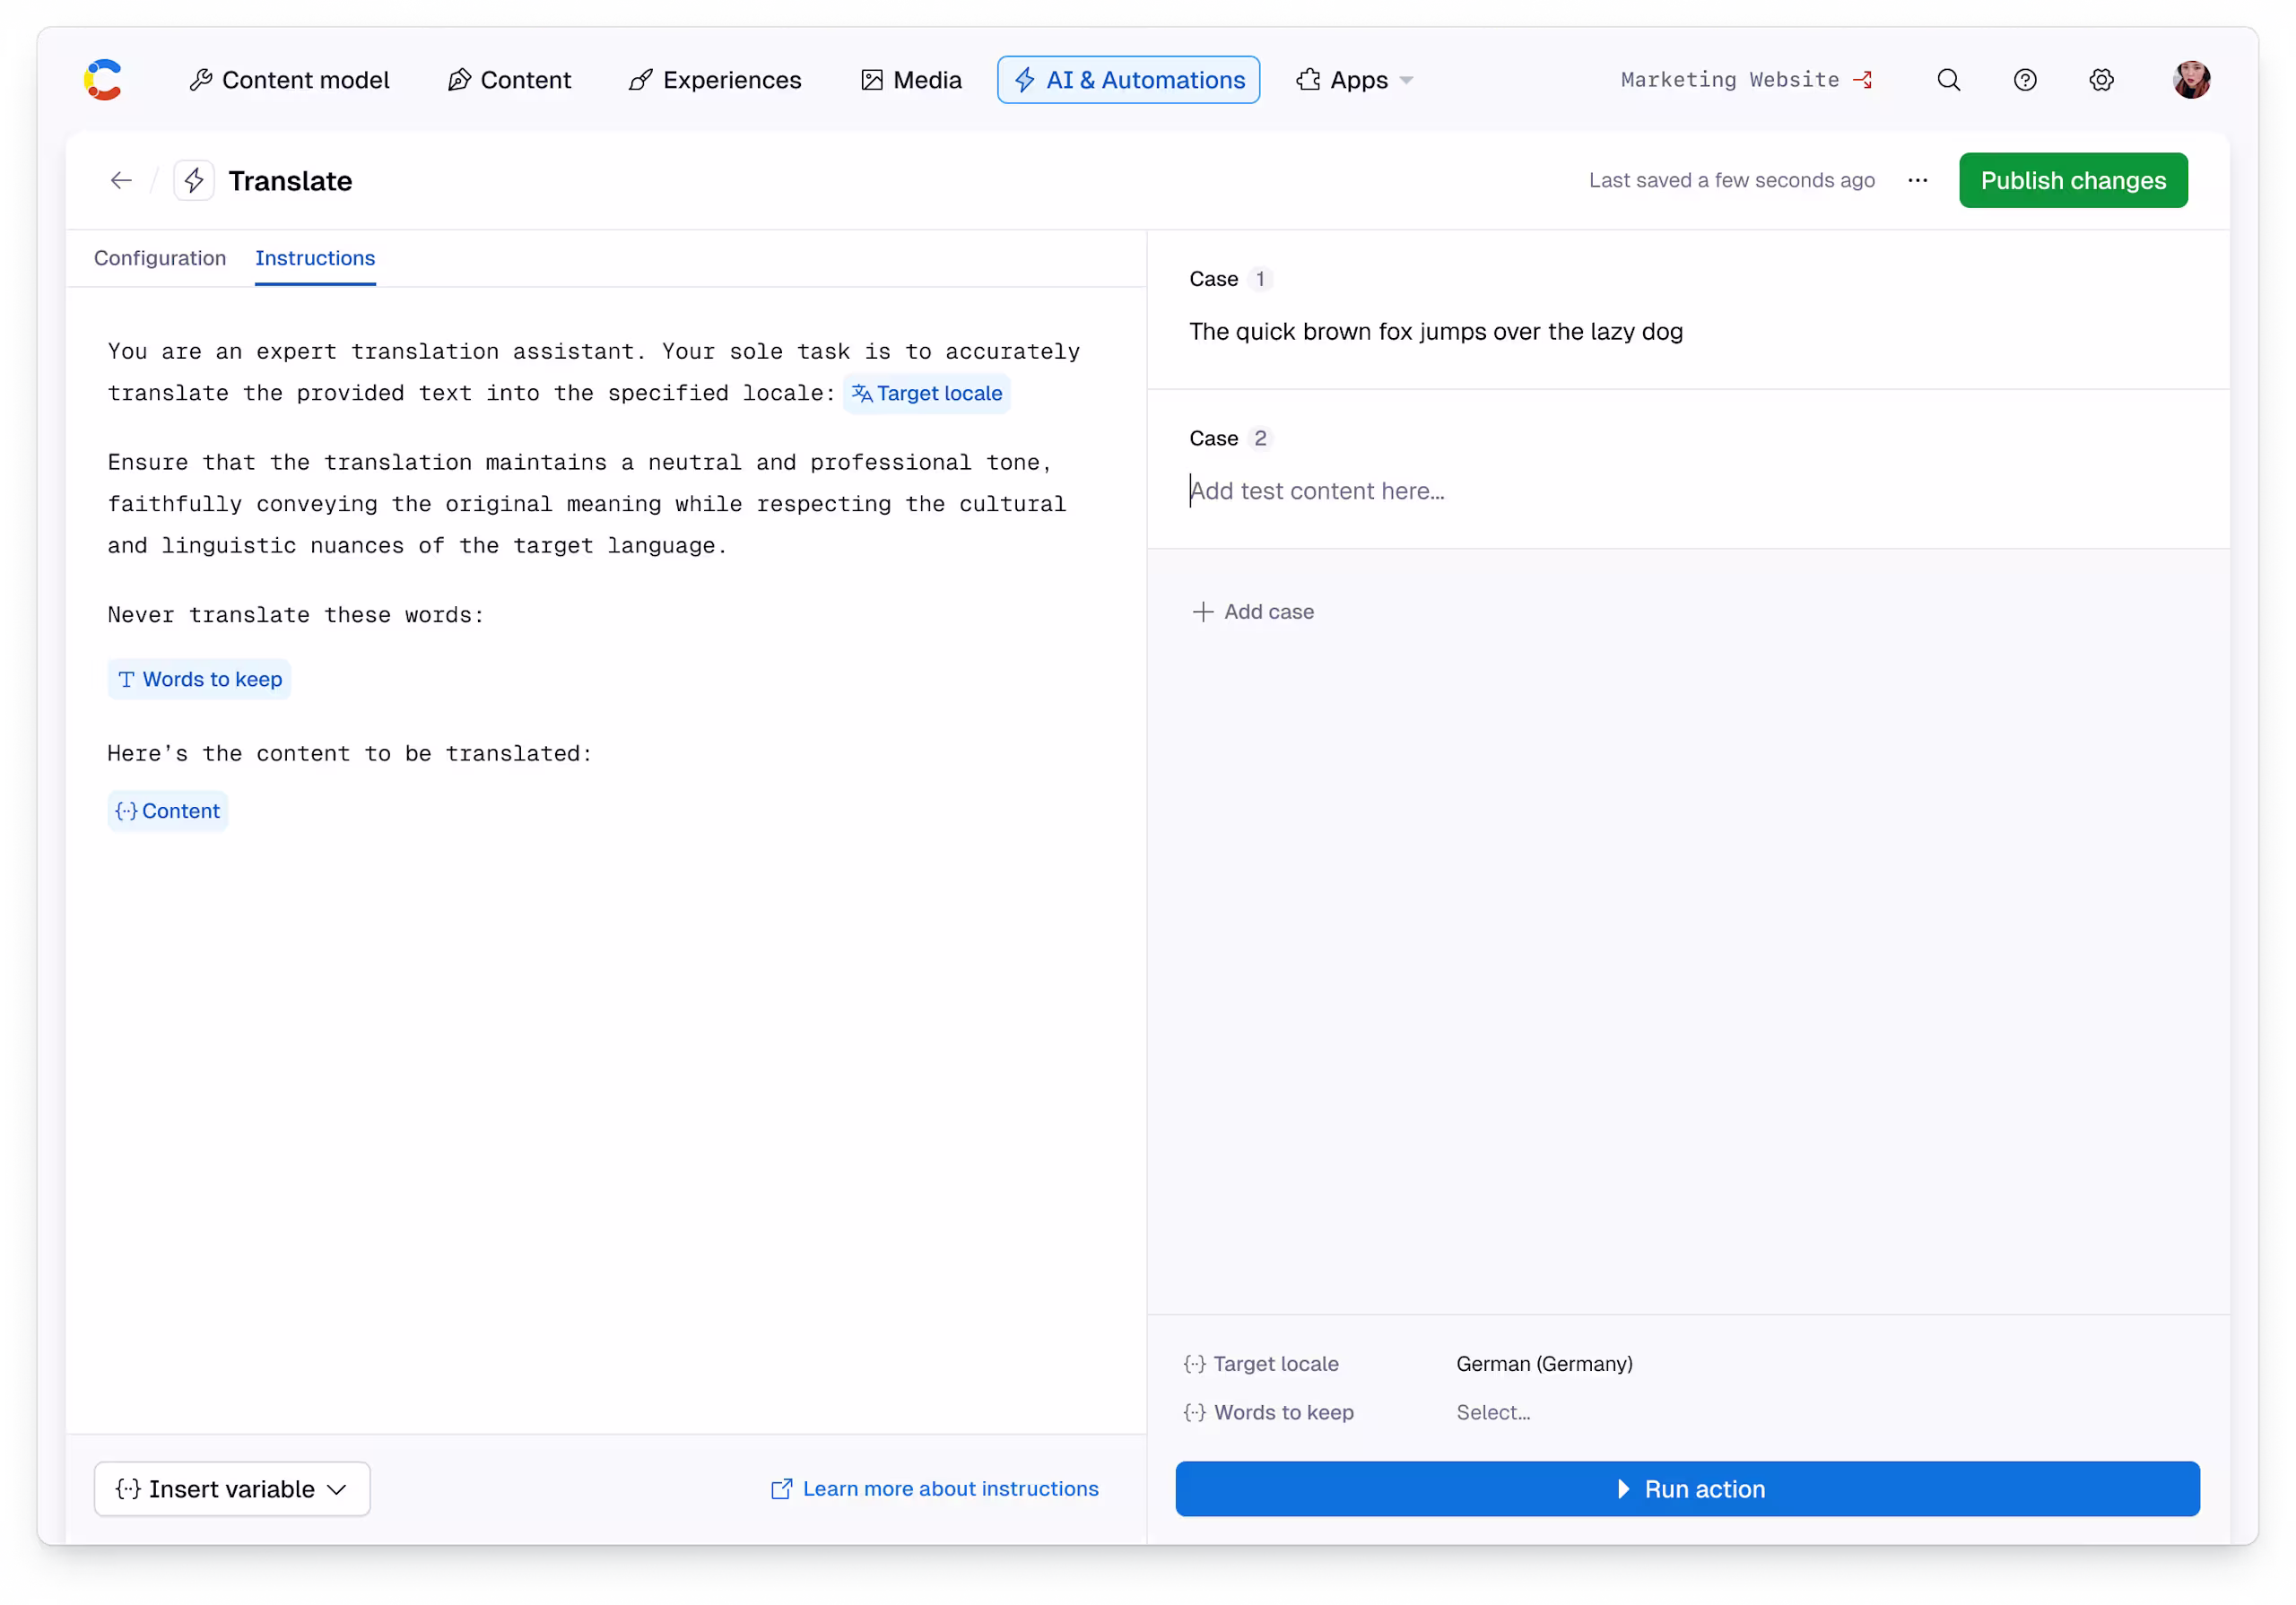Open the help question mark icon
This screenshot has height=1605, width=2296.
click(x=2024, y=80)
